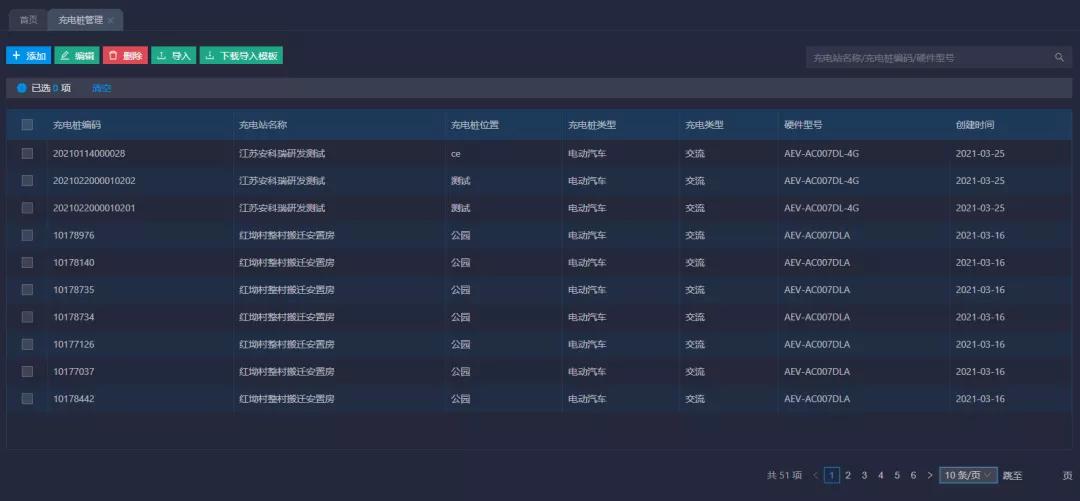This screenshot has width=1080, height=501.
Task: Go to the next page arrow
Action: tap(930, 475)
